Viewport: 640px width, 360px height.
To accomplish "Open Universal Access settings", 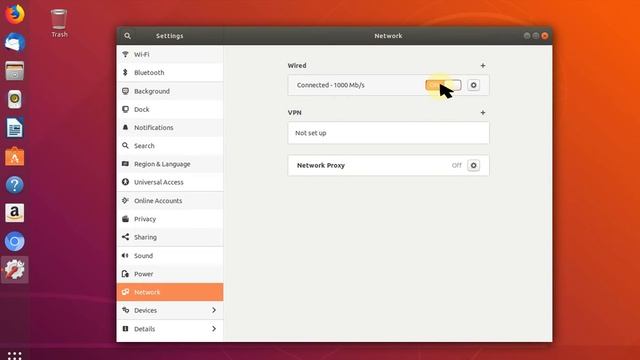I will pyautogui.click(x=170, y=182).
